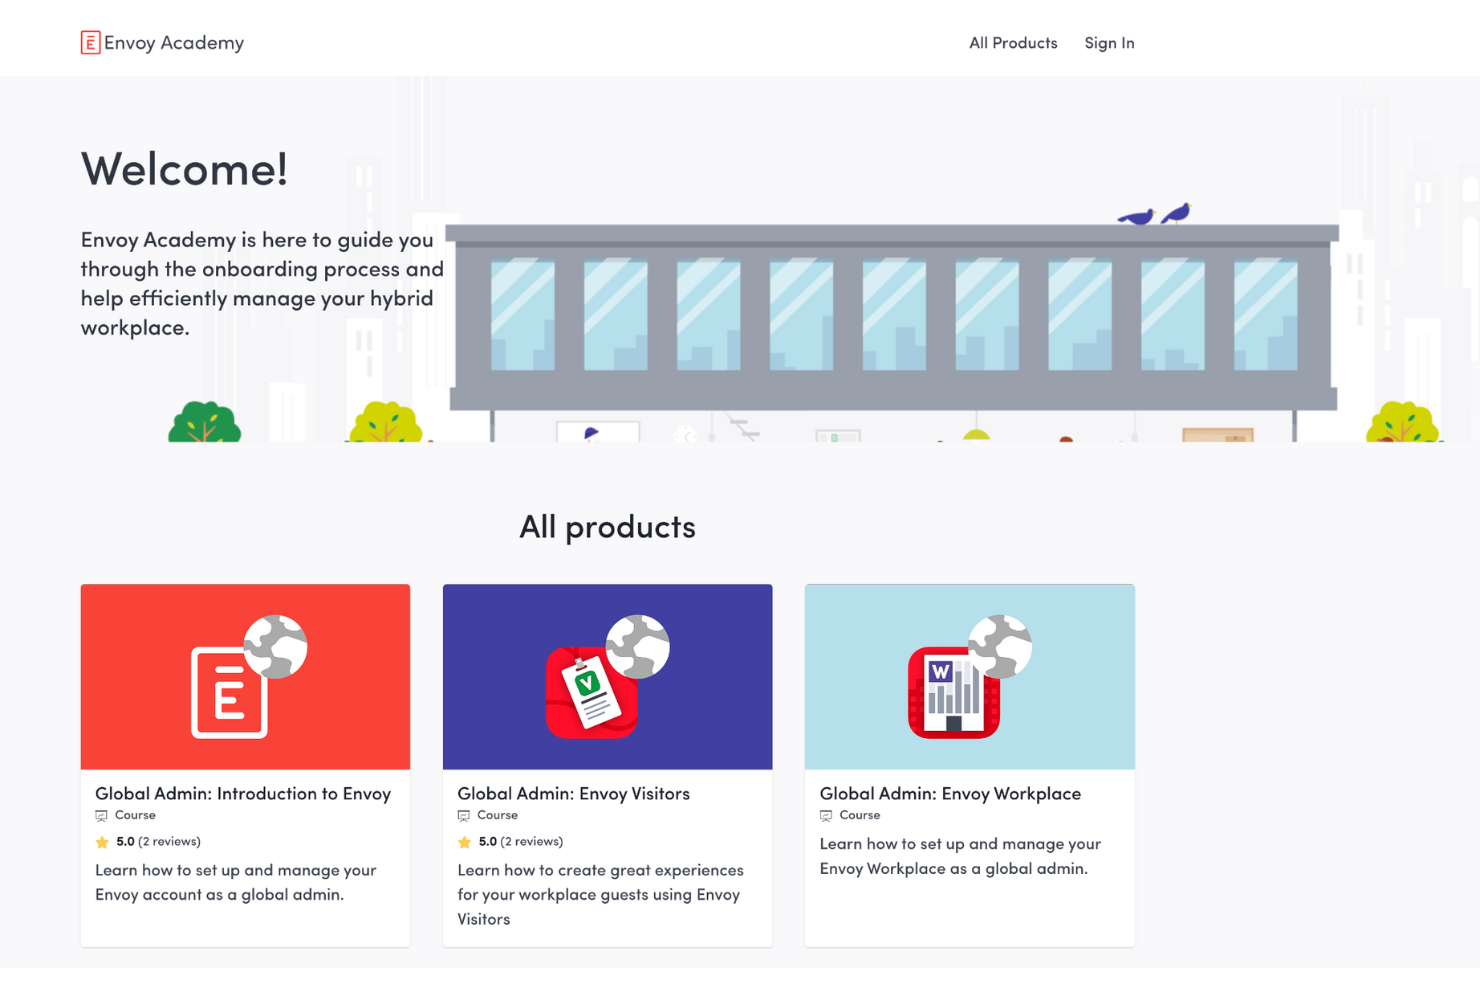Click the 5.0 (2 reviews) text under Envoy Visitors
This screenshot has height=987, width=1480.
tap(520, 842)
